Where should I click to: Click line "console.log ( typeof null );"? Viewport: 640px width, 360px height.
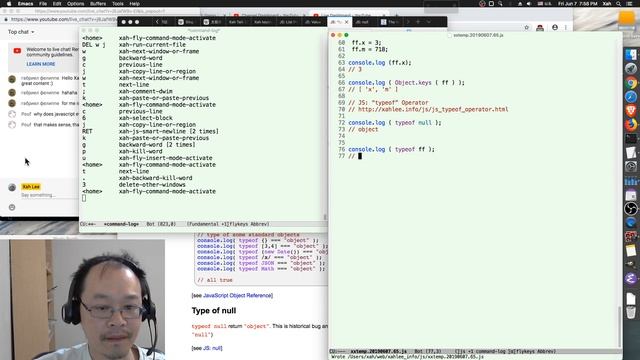tap(395, 122)
